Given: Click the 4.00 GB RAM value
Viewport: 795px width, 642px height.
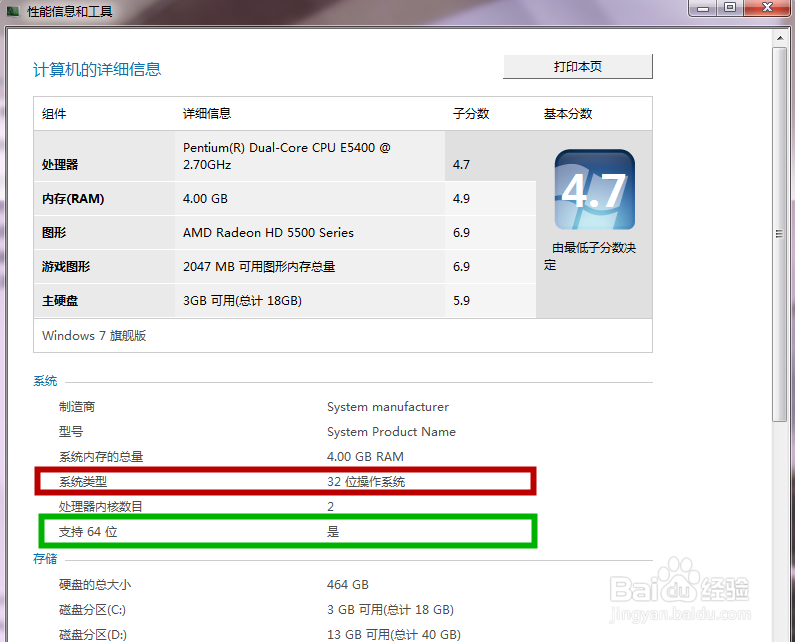Looking at the screenshot, I should pos(365,457).
